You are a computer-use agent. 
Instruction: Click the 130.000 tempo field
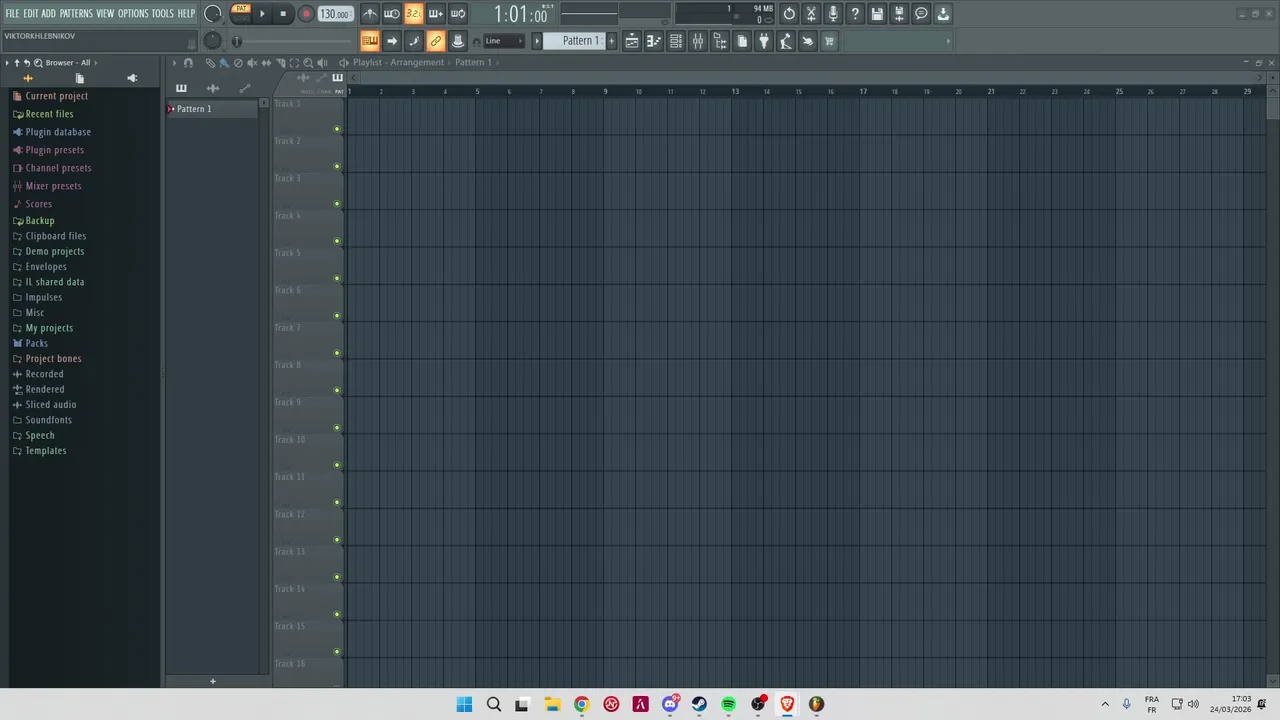(x=335, y=14)
